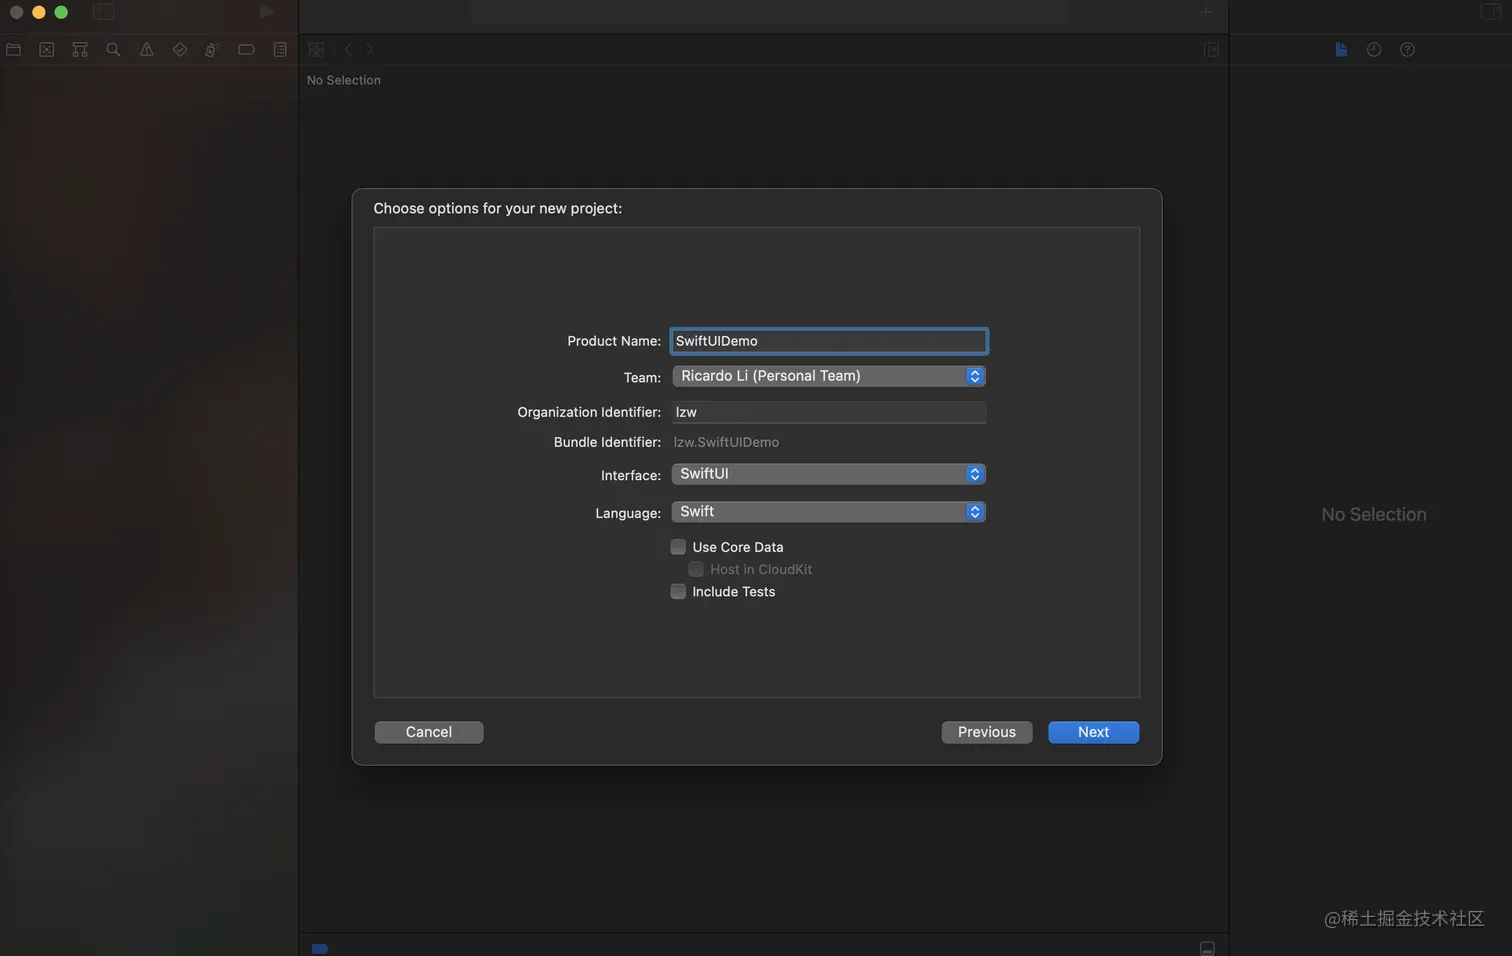Switch to the History inspector tab
This screenshot has width=1512, height=956.
(x=1374, y=49)
